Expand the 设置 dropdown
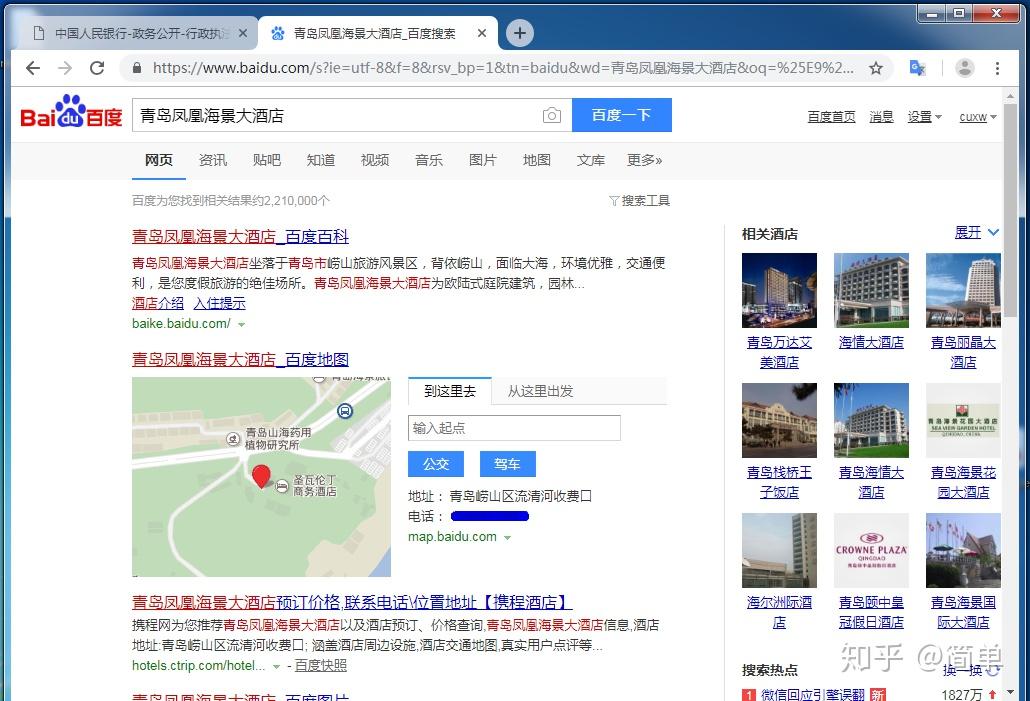Screen dimensions: 1030x701 924,116
